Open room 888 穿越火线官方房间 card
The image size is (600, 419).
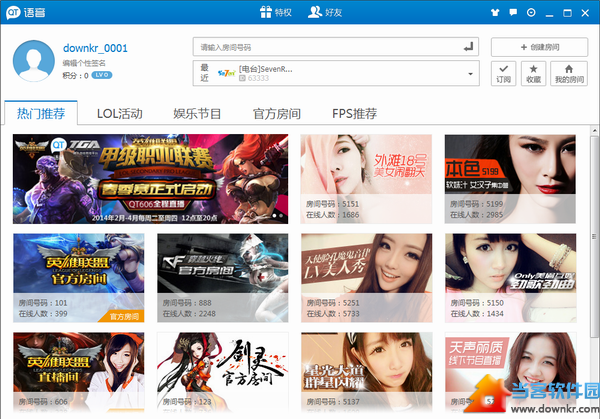[222, 278]
